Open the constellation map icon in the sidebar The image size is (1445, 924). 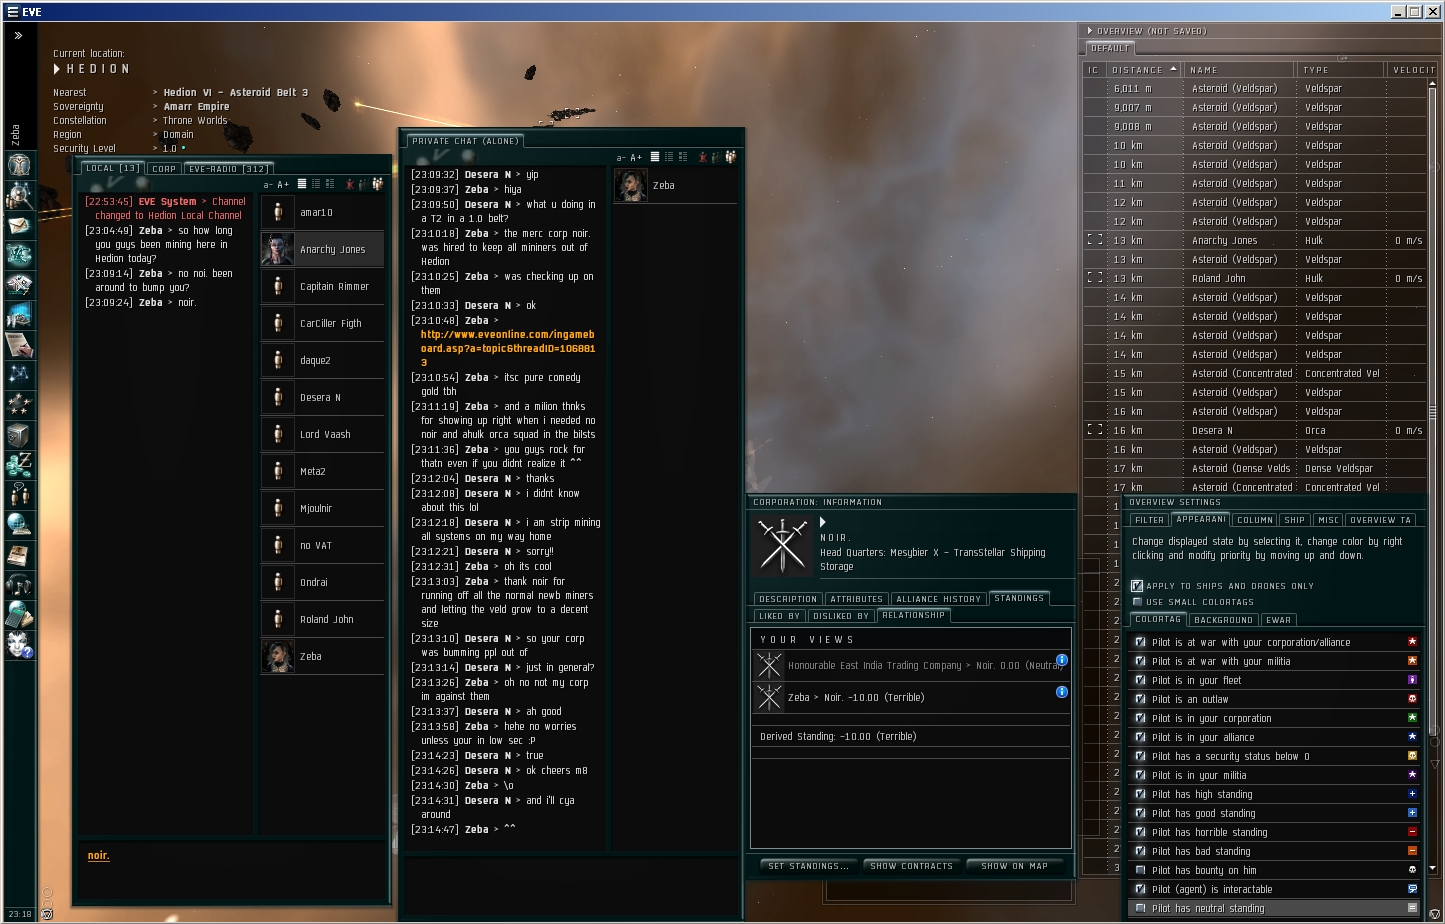[19, 375]
